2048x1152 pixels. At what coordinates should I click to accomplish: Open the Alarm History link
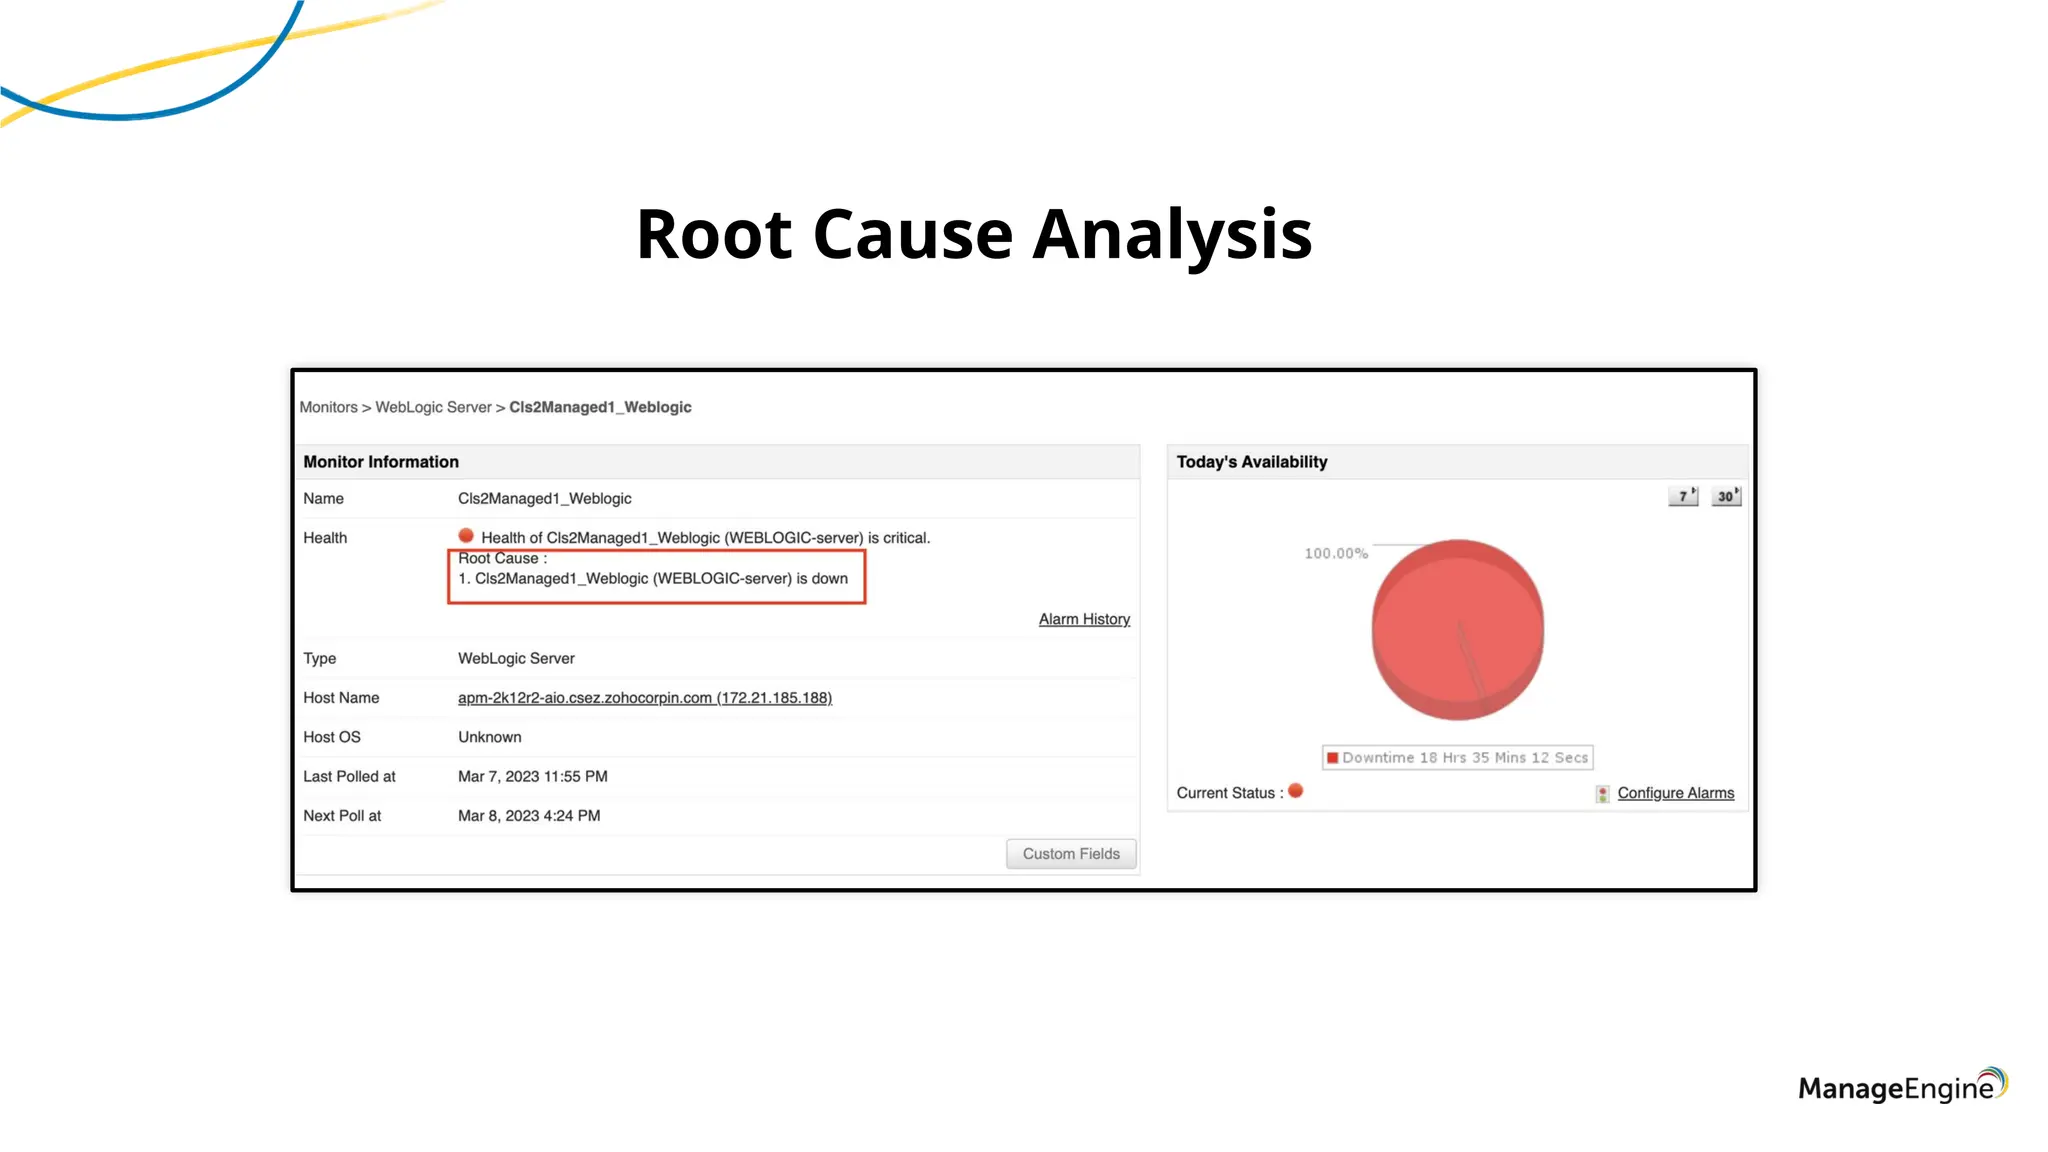click(x=1084, y=619)
